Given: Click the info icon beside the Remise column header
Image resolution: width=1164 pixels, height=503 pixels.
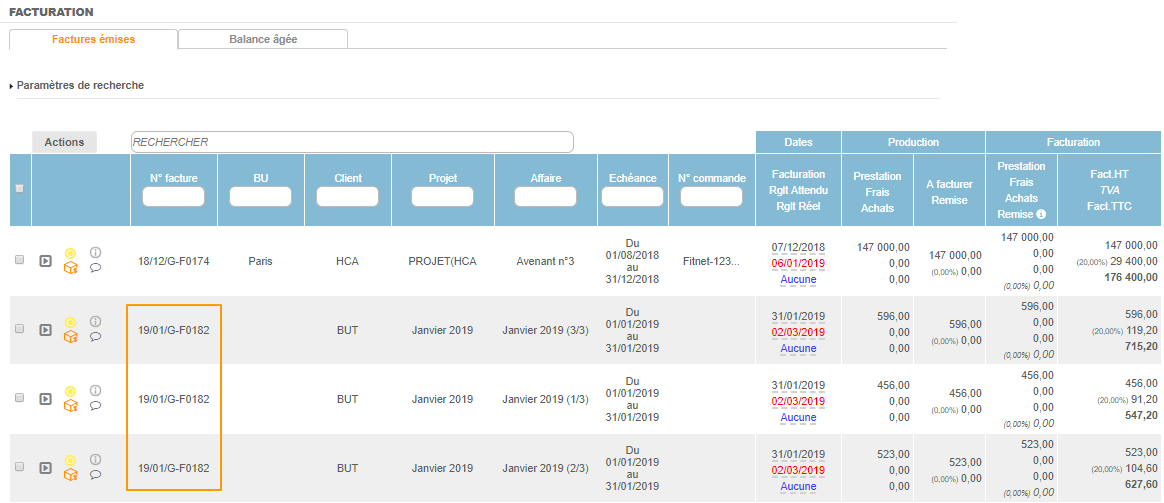Looking at the screenshot, I should click(1040, 214).
